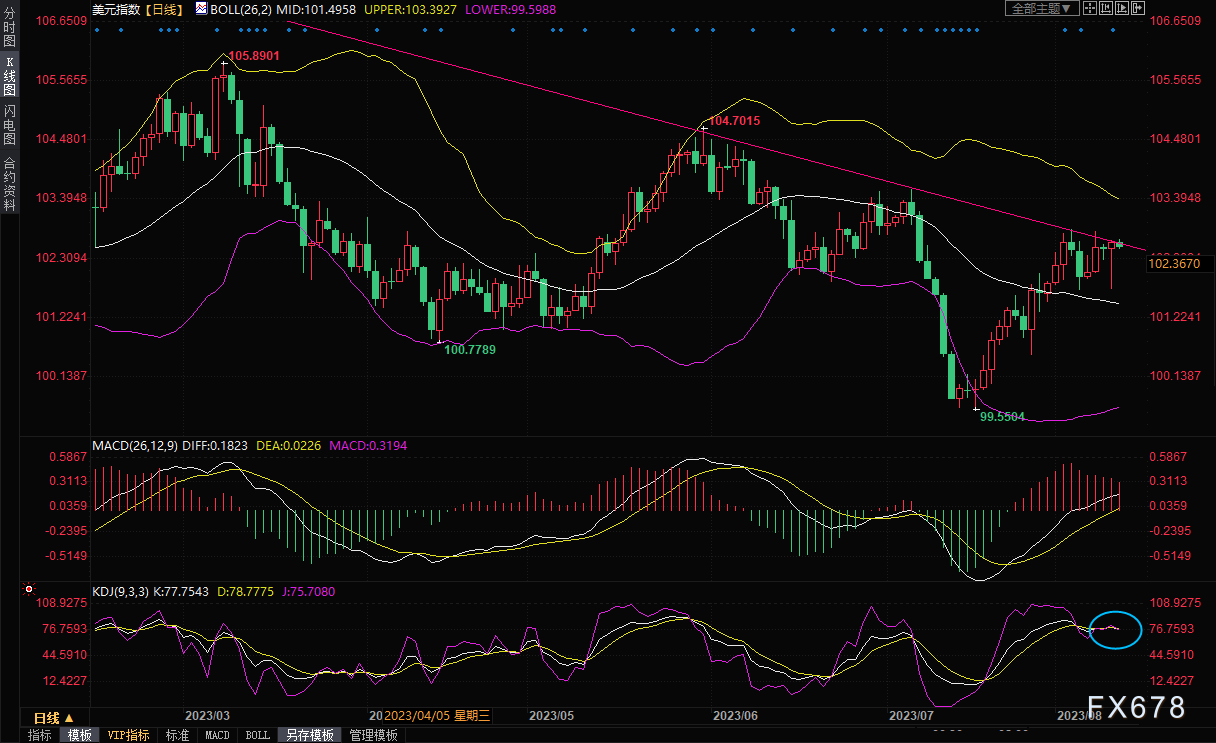Click the LOWER:99.5988 value
This screenshot has width=1216, height=743.
pos(510,8)
